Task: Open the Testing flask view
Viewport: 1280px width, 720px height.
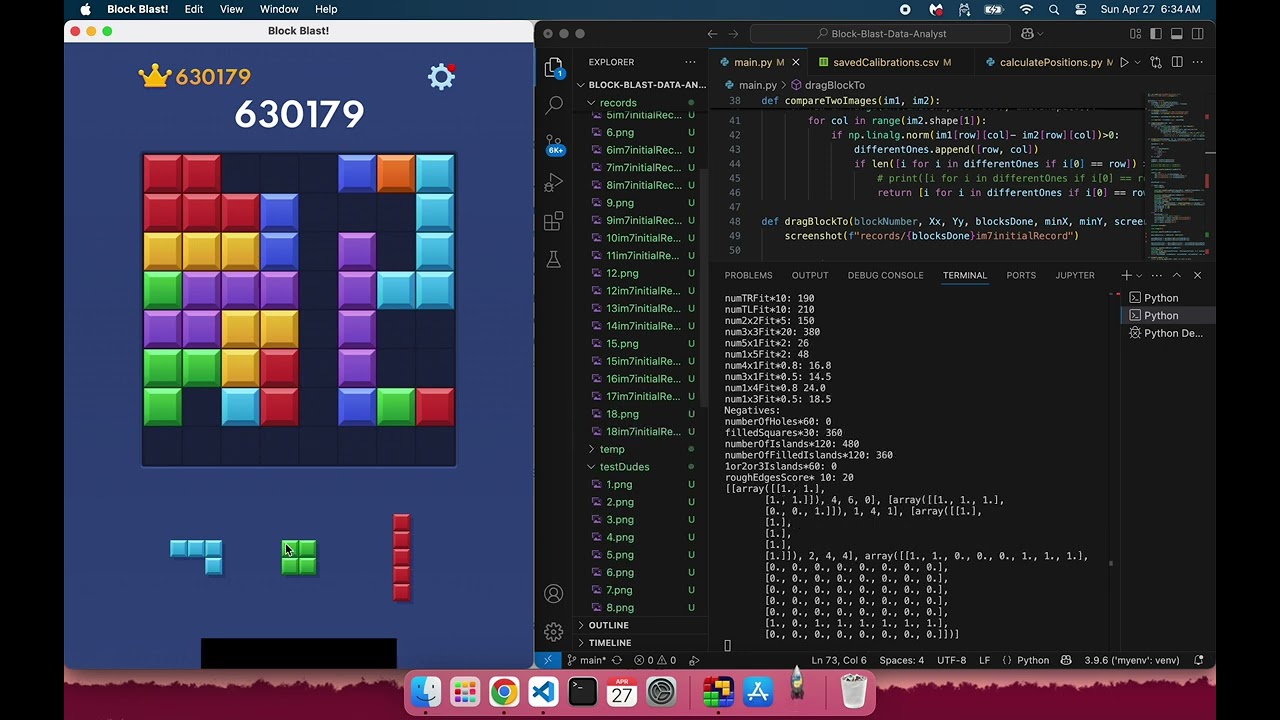Action: (554, 259)
